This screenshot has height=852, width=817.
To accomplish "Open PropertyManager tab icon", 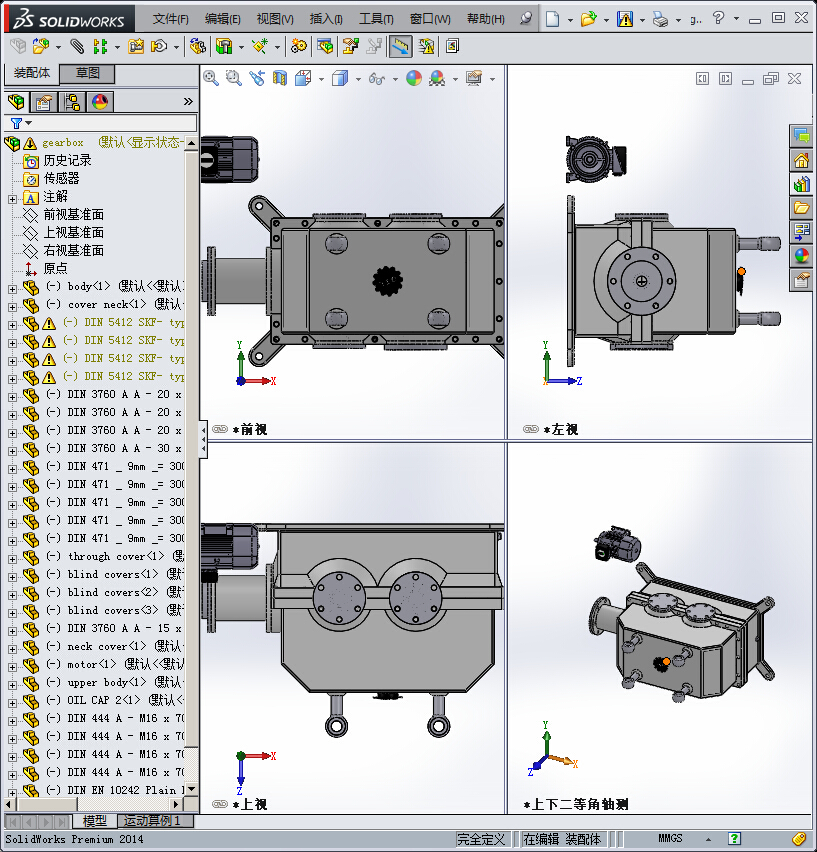I will coord(43,102).
